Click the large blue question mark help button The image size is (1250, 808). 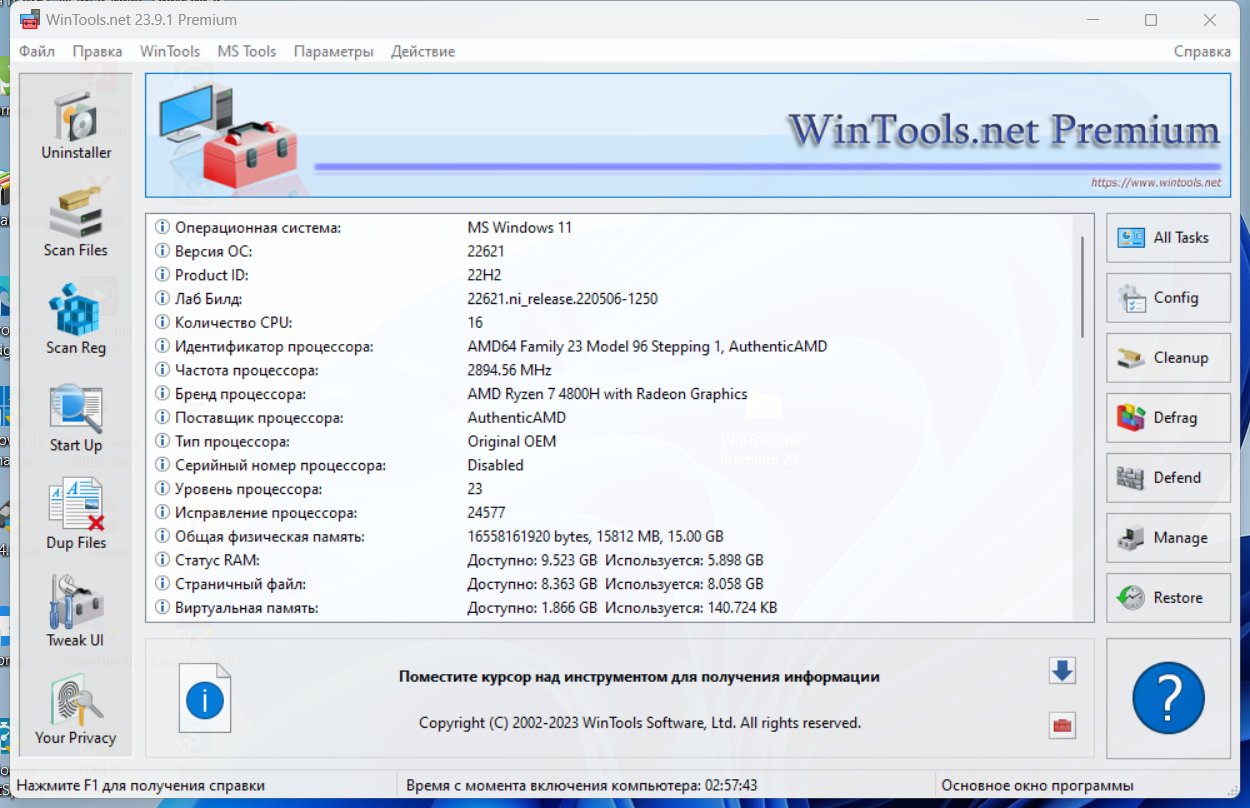[1168, 698]
